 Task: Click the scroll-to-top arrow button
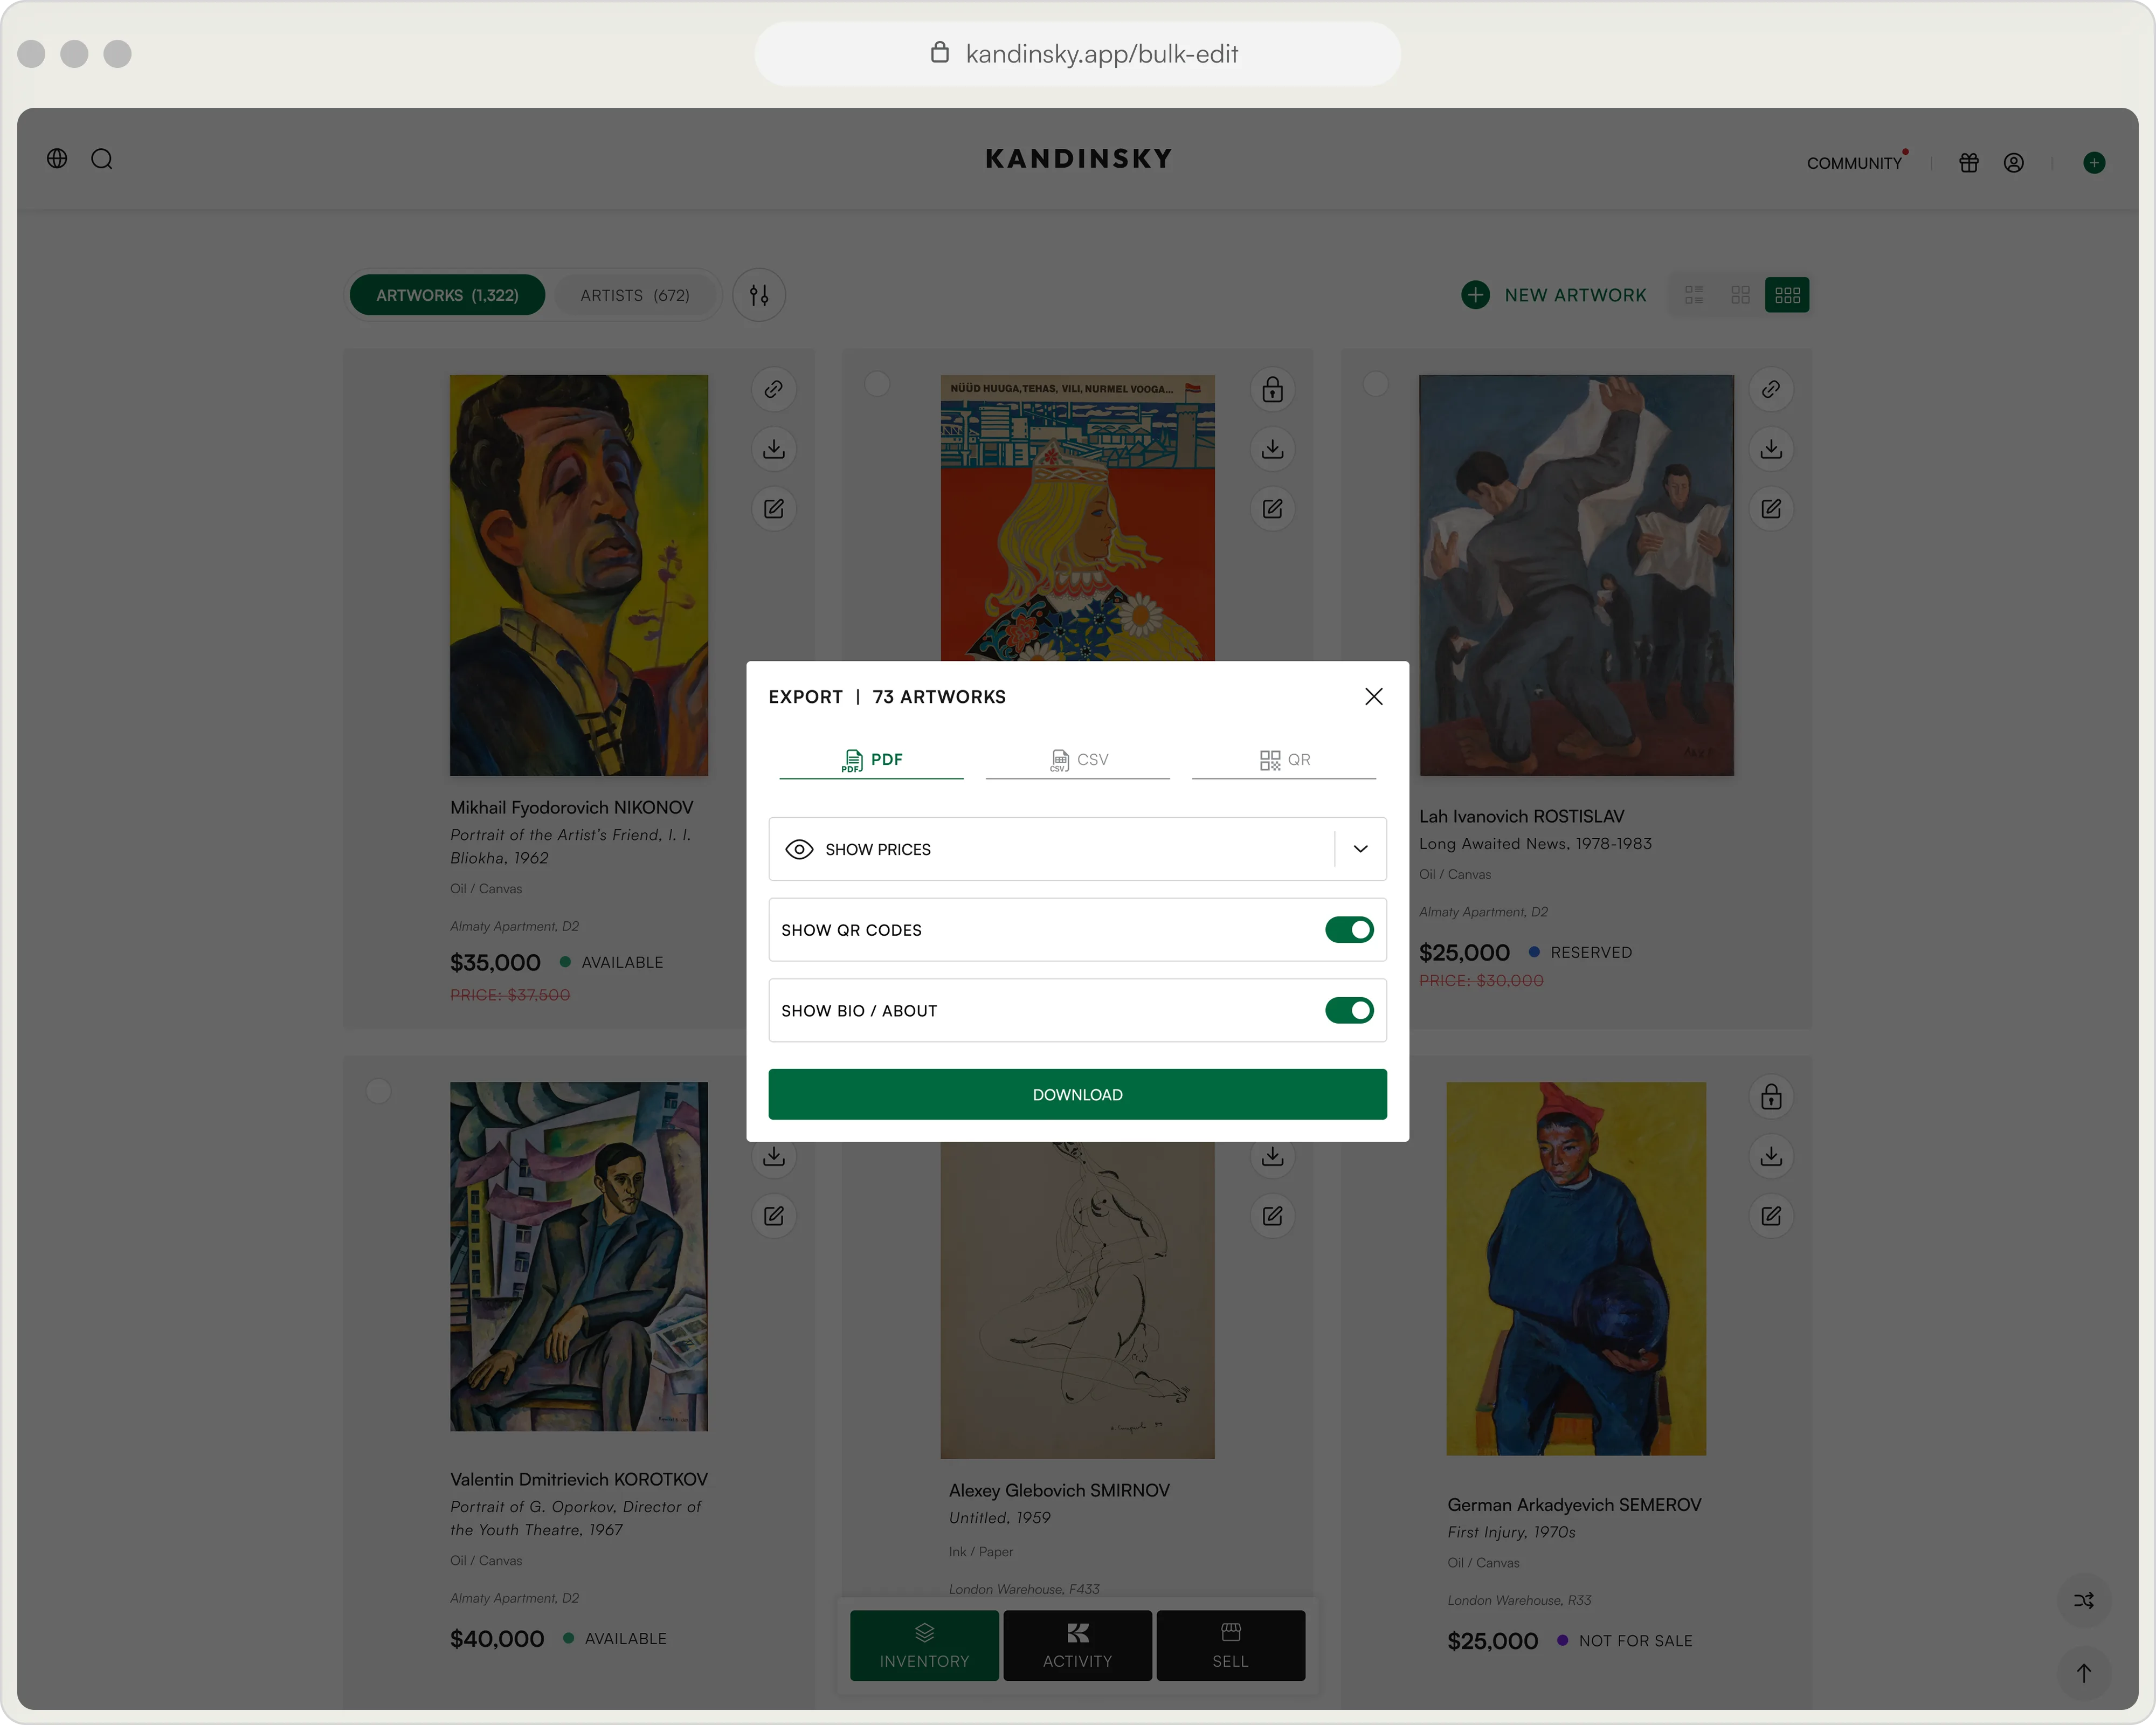pos(2084,1673)
